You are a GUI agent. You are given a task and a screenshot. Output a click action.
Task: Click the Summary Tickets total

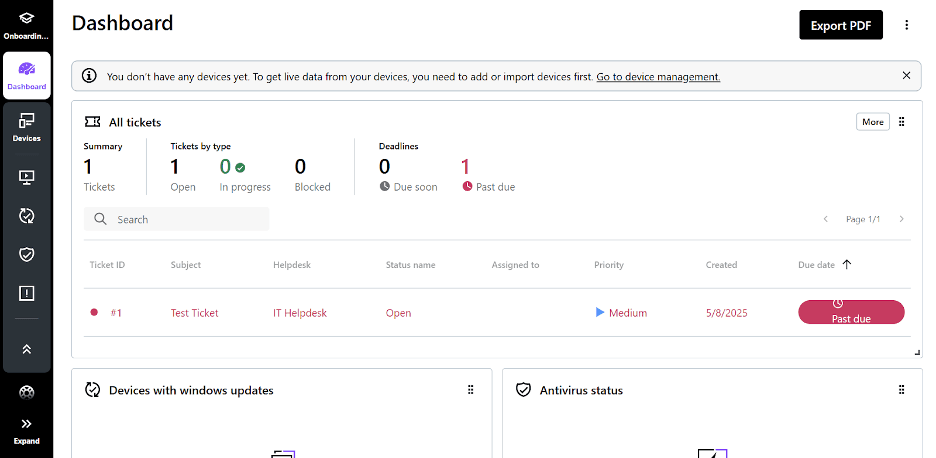click(x=88, y=167)
